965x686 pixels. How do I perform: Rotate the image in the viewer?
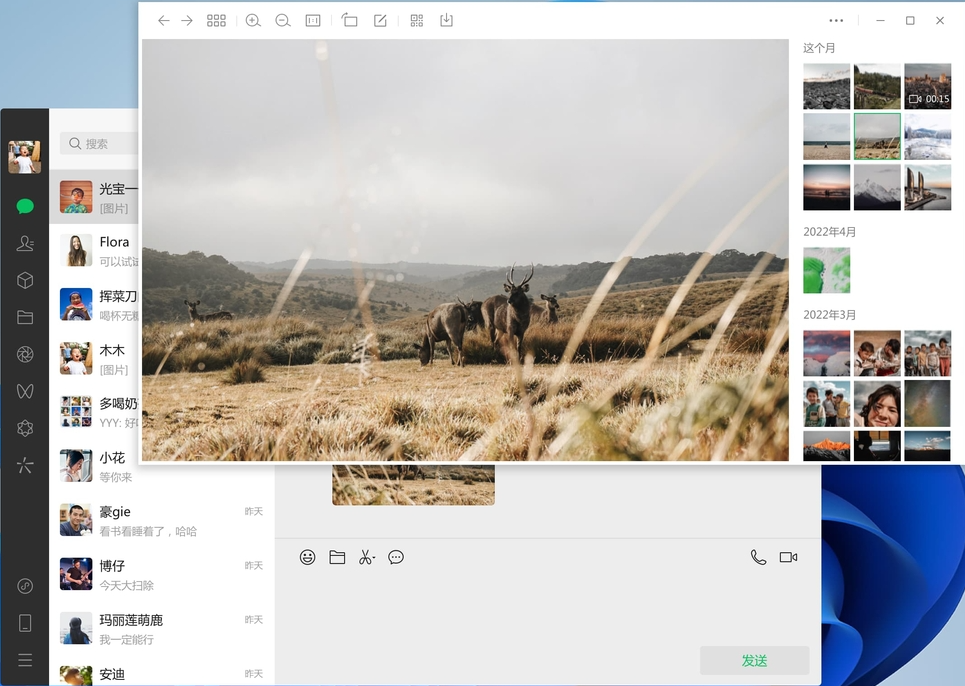(x=350, y=21)
